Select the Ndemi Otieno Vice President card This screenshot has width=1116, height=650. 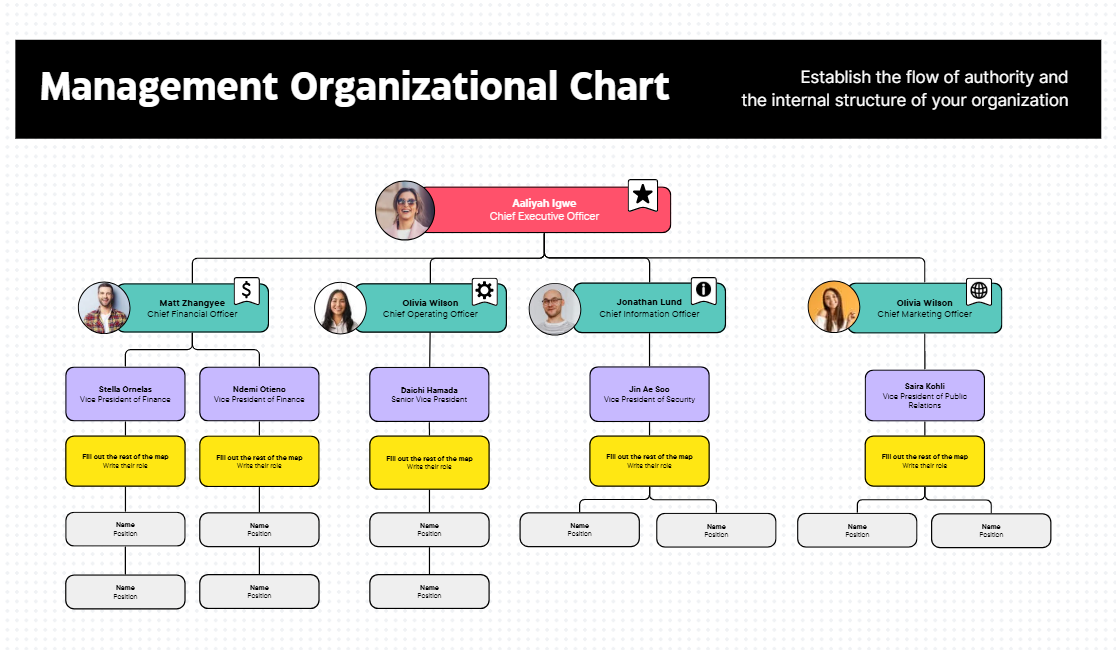(x=259, y=394)
